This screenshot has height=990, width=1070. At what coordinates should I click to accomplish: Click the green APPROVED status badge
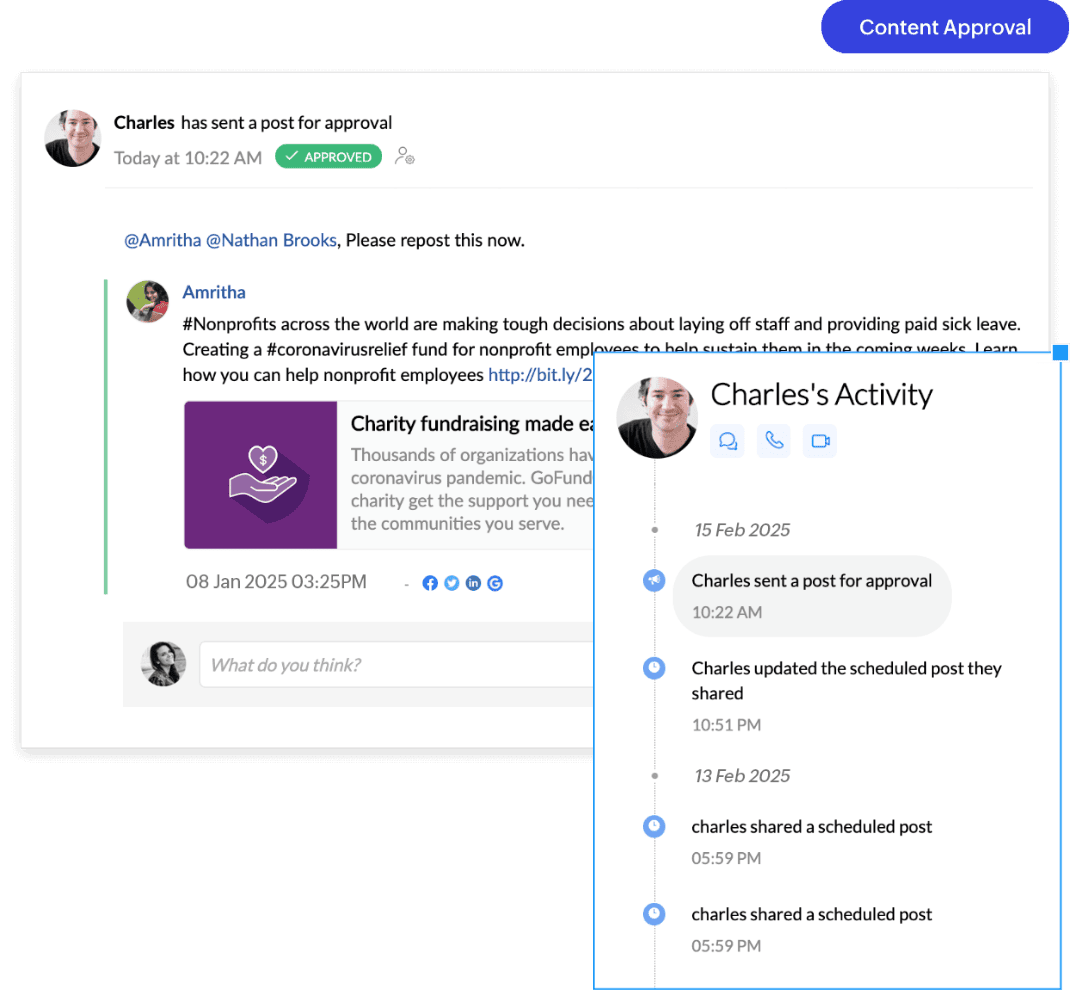click(x=328, y=157)
